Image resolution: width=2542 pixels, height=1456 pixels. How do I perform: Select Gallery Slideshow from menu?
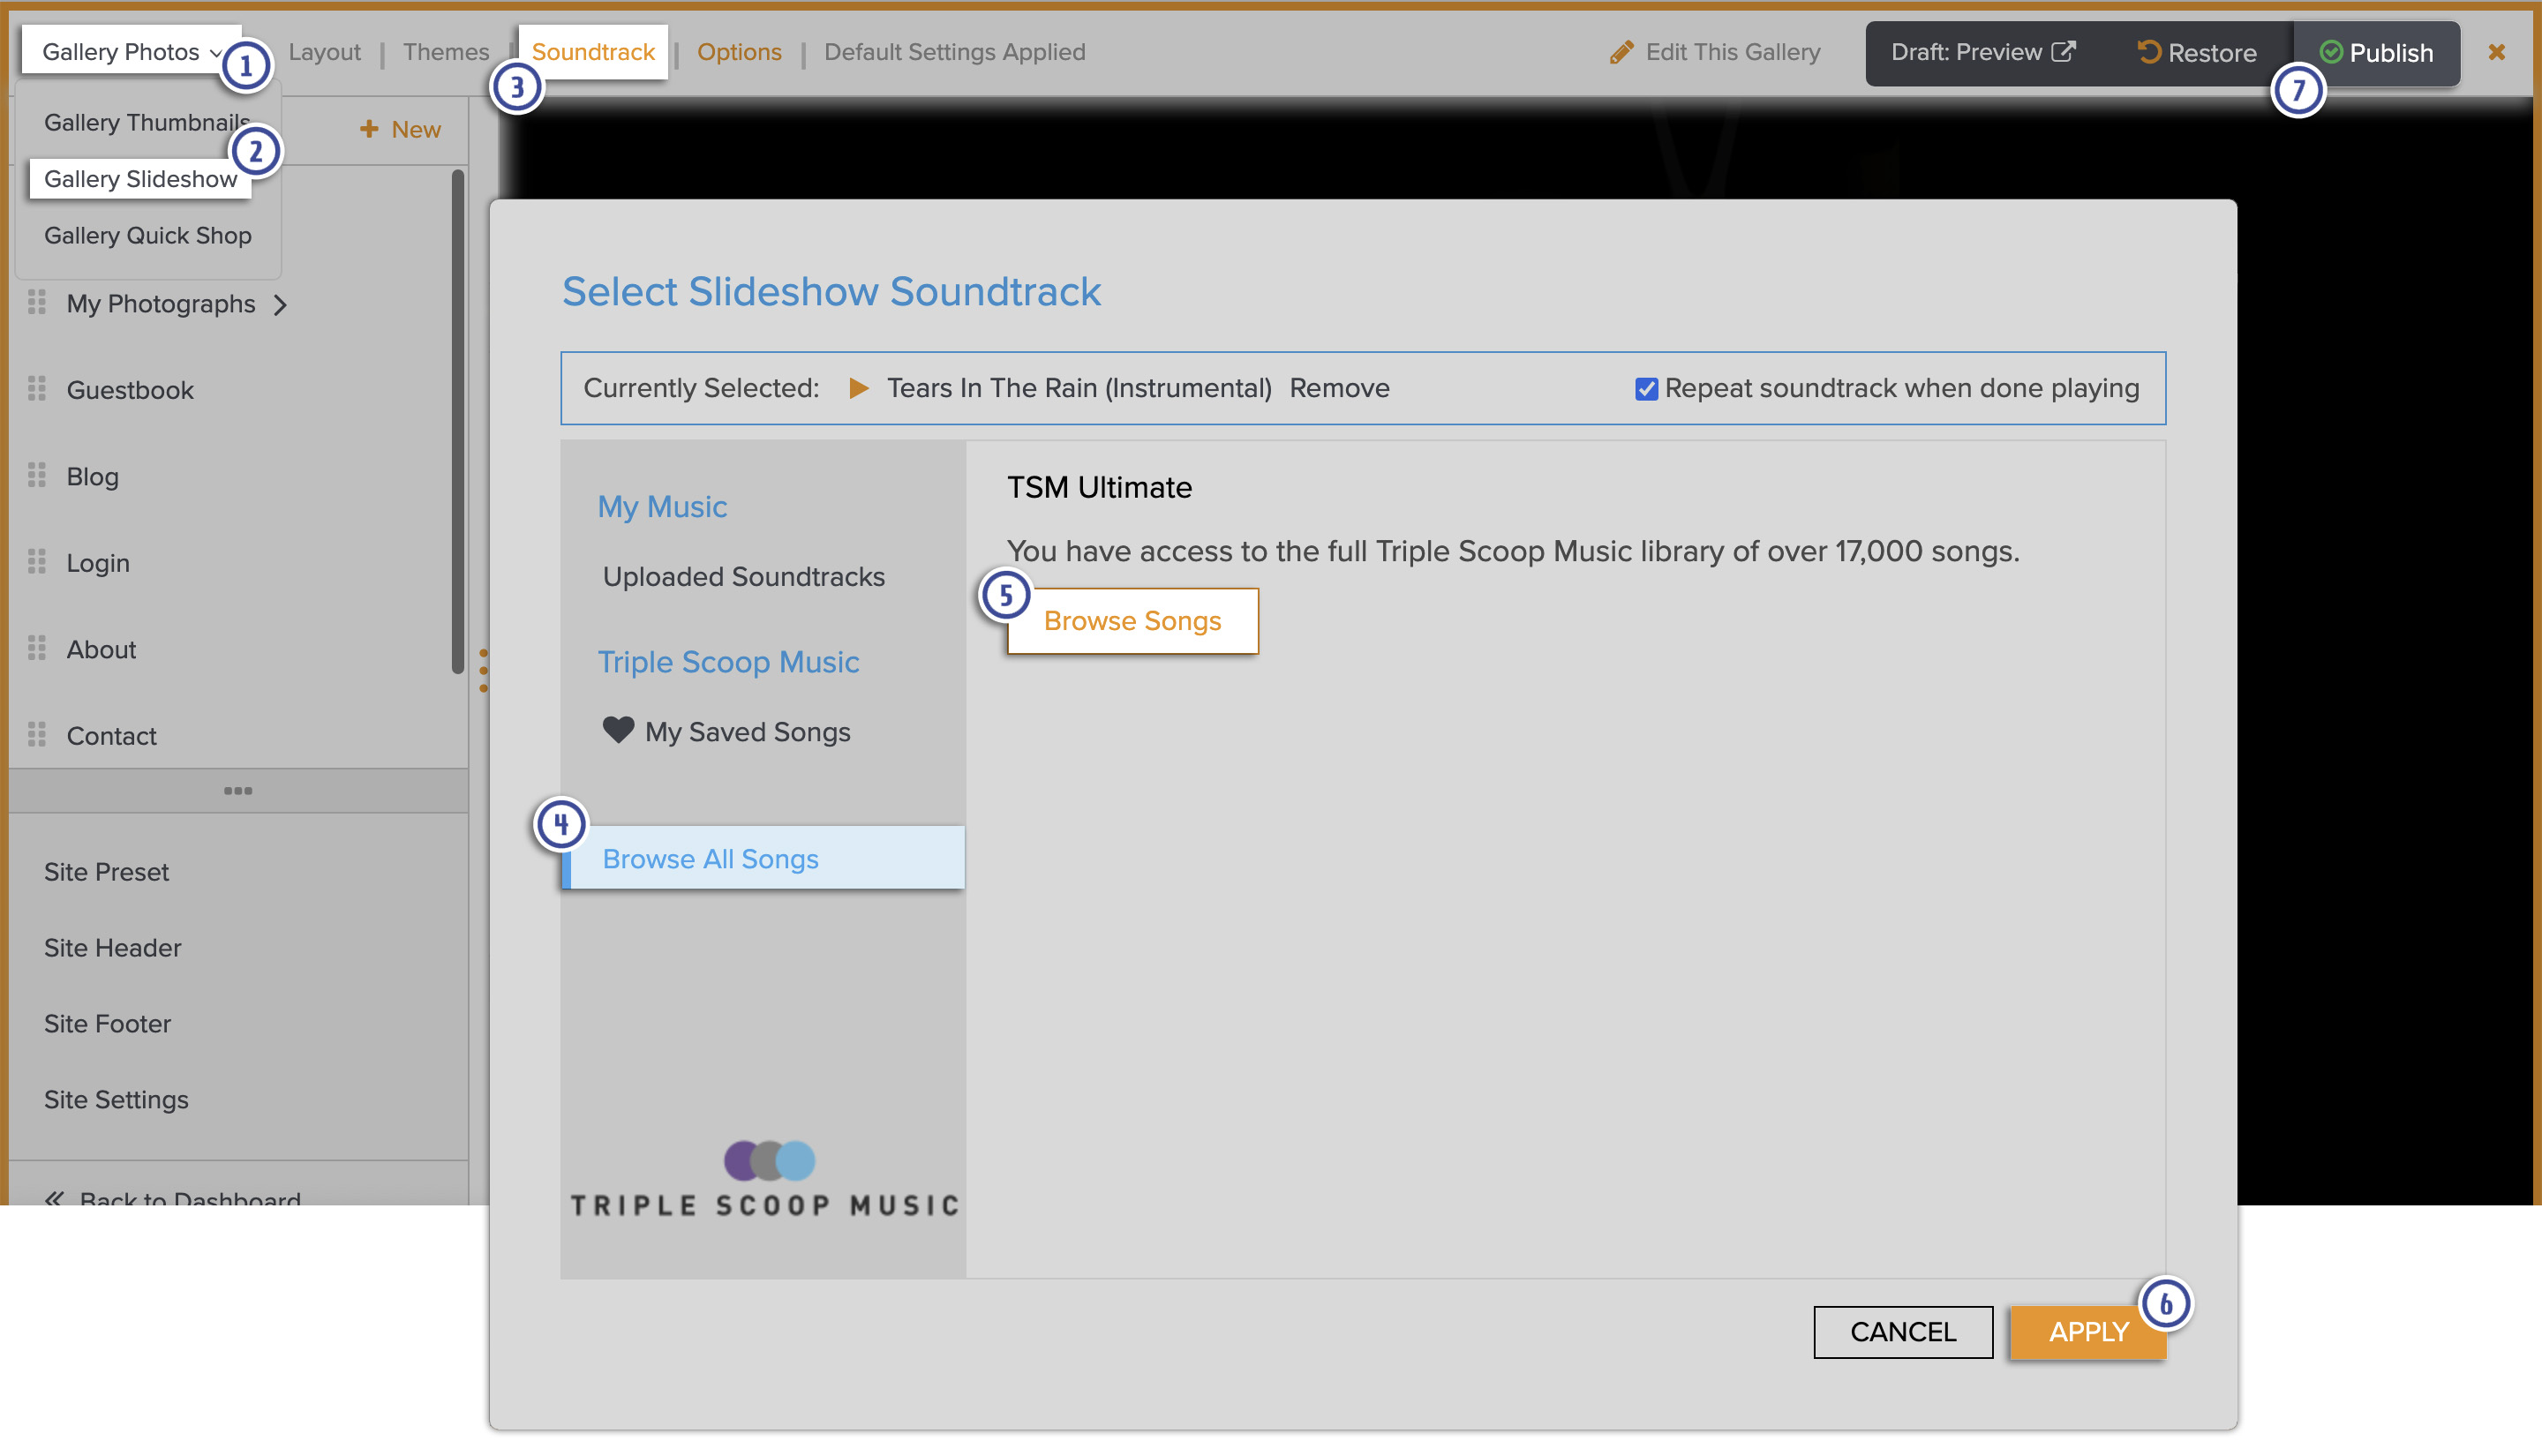(x=140, y=179)
